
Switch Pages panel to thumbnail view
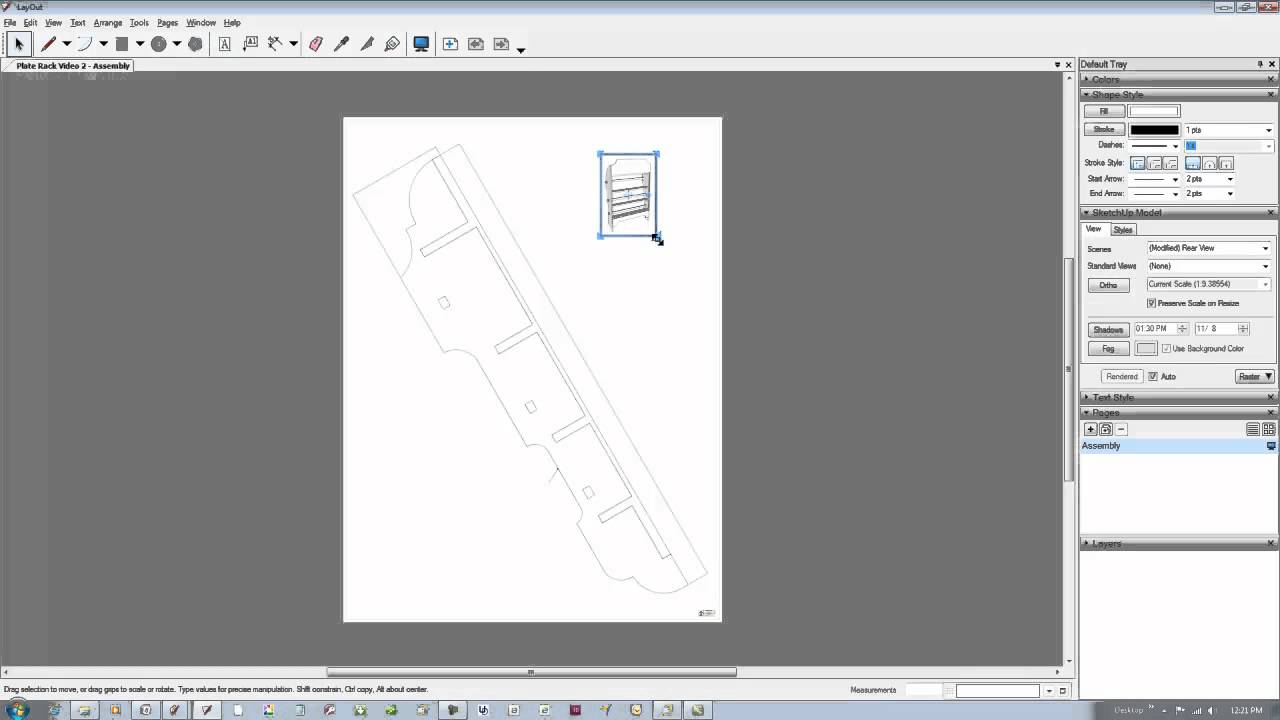coord(1270,429)
